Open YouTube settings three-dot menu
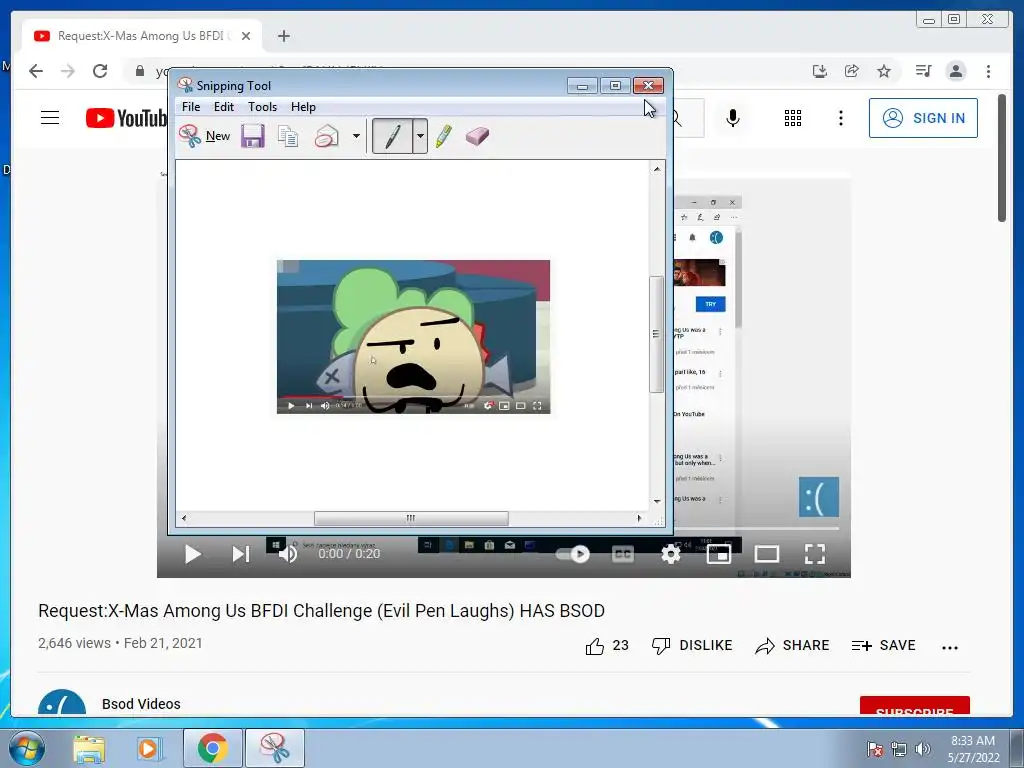 pos(840,118)
